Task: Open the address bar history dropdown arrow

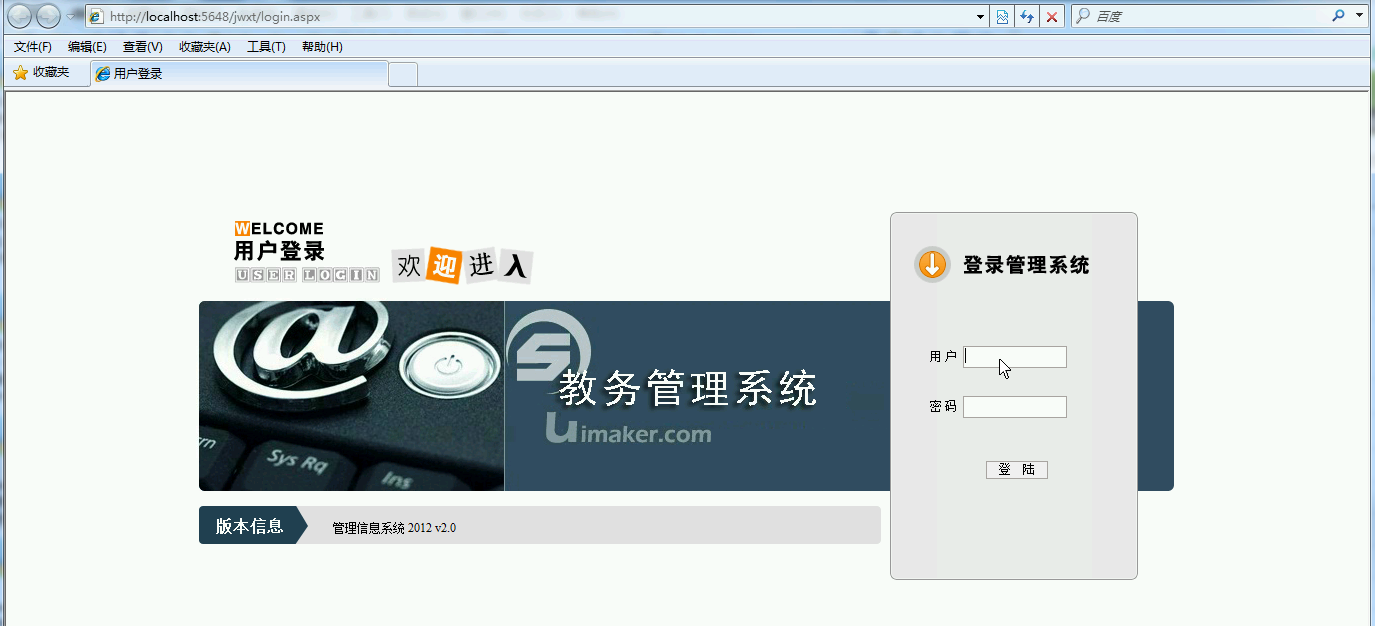Action: (981, 17)
